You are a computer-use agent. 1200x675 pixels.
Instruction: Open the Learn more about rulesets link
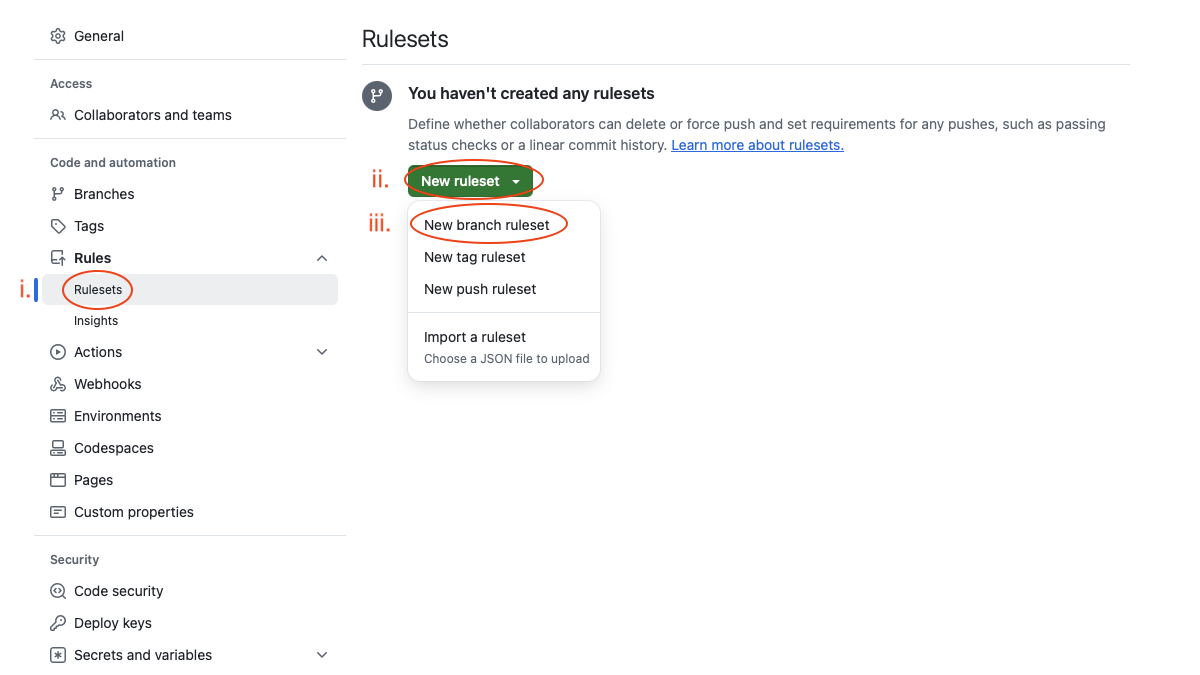(x=757, y=145)
